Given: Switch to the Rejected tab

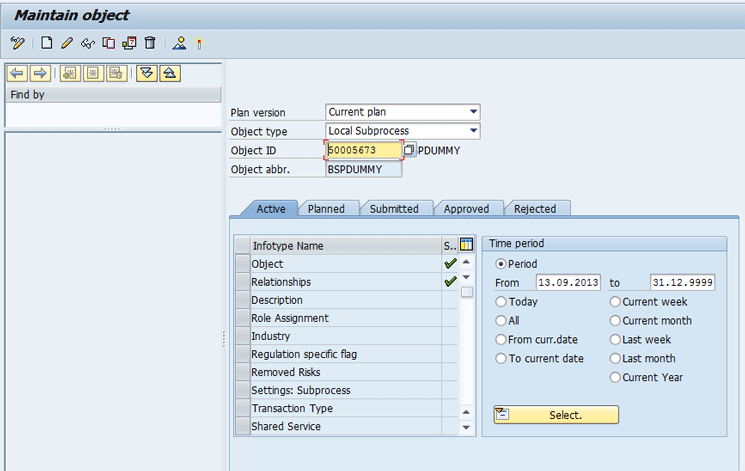Looking at the screenshot, I should [x=535, y=209].
